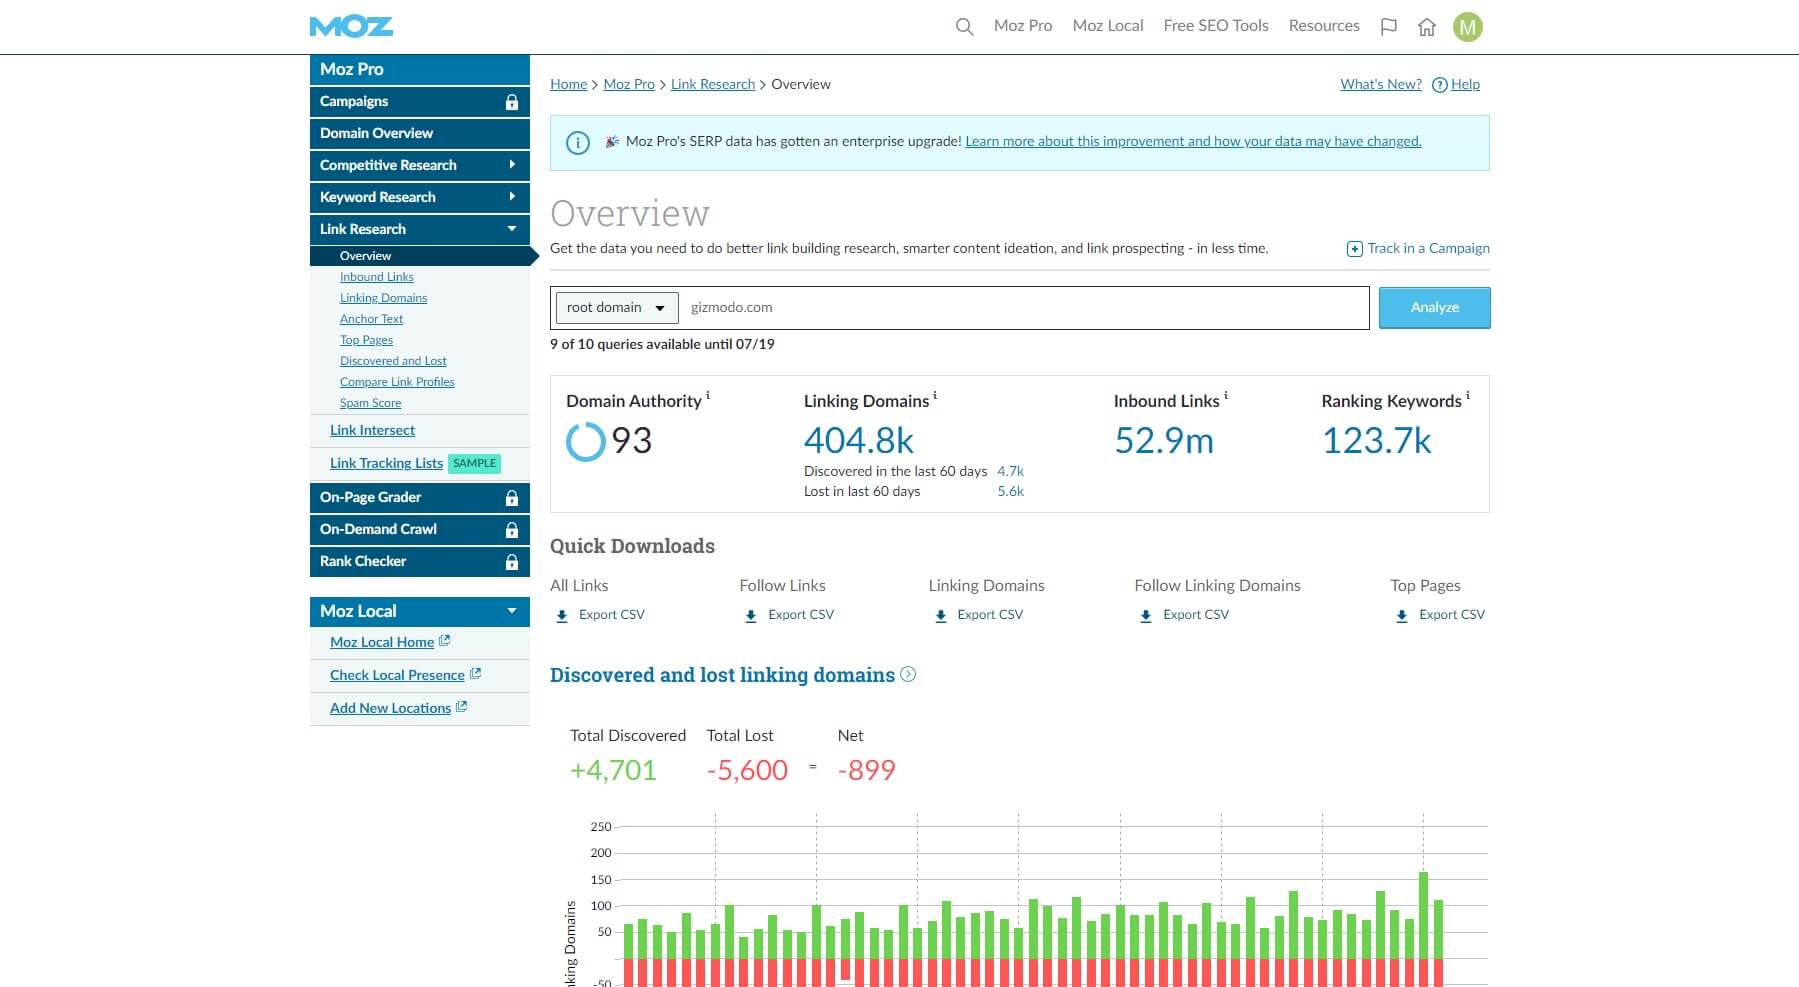Click the 5.6k lost domains value
The width and height of the screenshot is (1799, 987).
(x=1010, y=491)
